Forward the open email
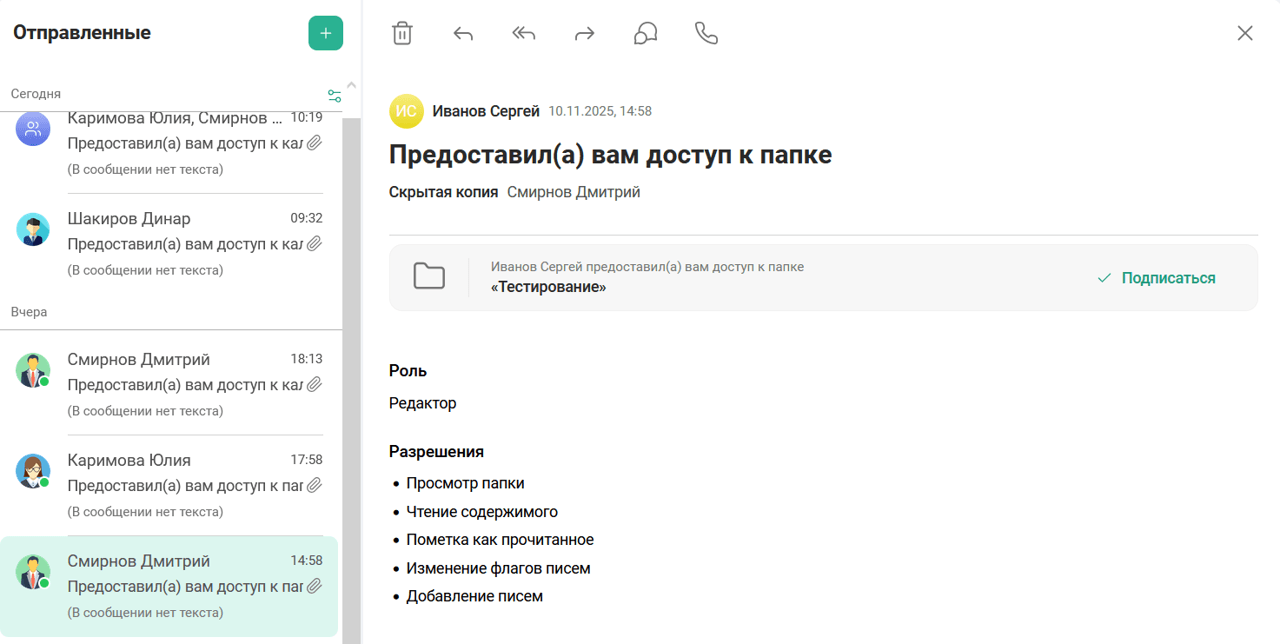The height and width of the screenshot is (644, 1280). [583, 33]
